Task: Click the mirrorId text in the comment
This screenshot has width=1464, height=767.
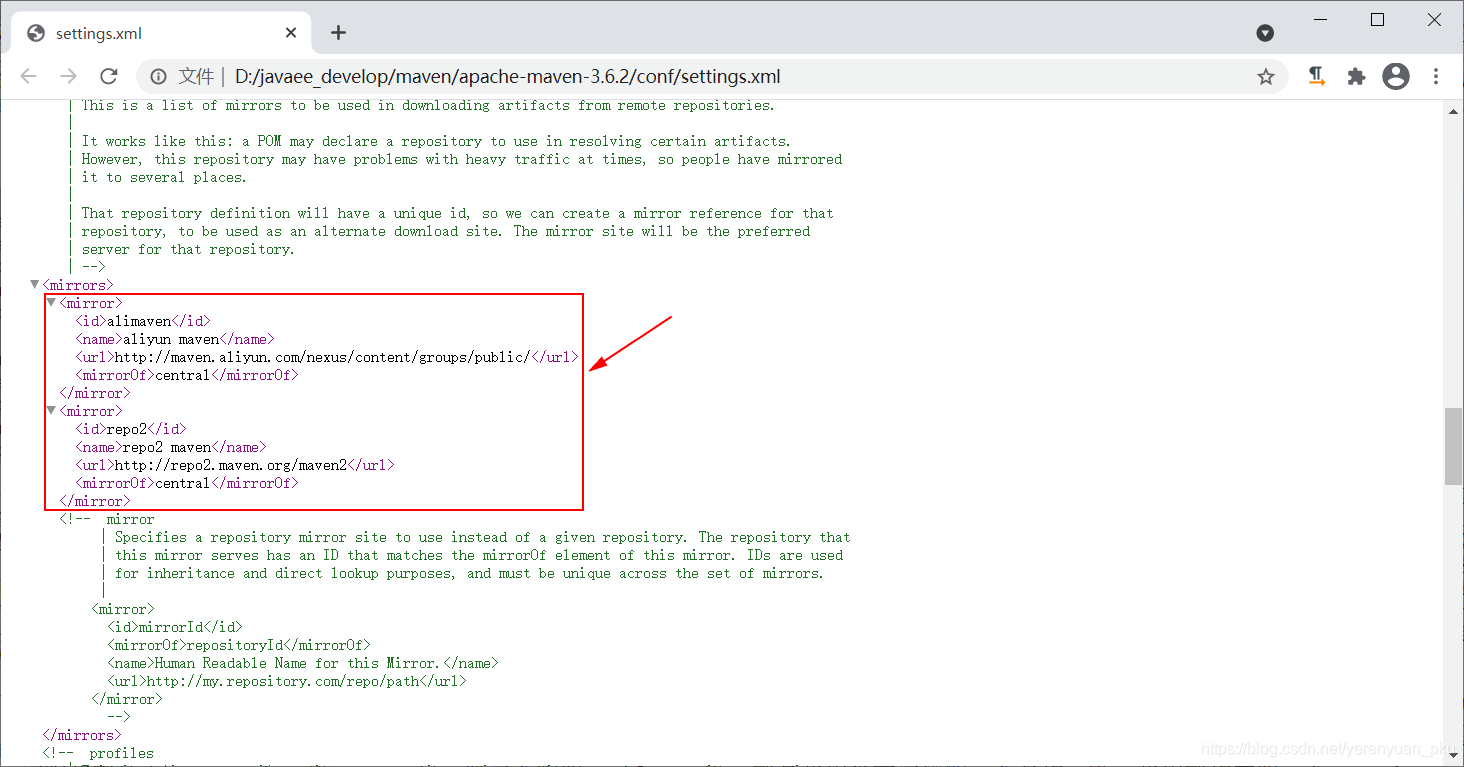Action: 171,627
